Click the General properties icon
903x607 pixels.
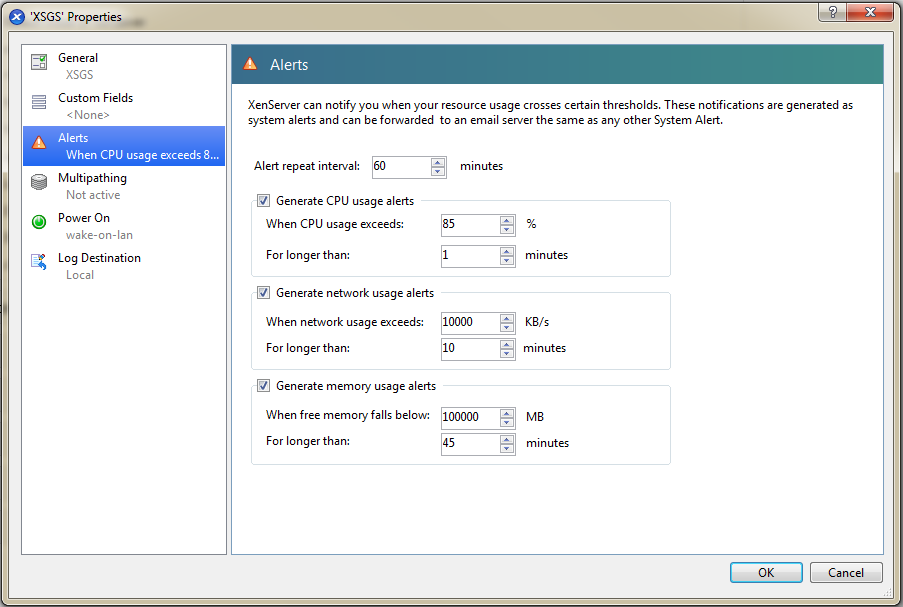pos(39,63)
